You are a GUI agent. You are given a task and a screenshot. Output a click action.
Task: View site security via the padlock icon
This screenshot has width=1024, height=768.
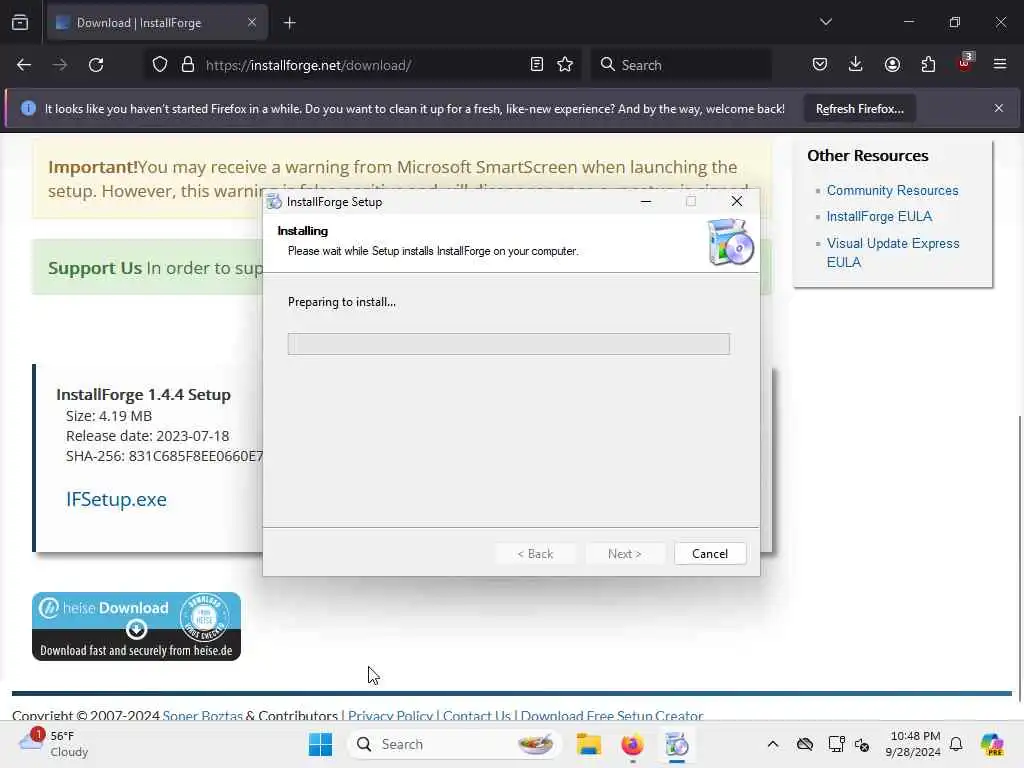[188, 65]
